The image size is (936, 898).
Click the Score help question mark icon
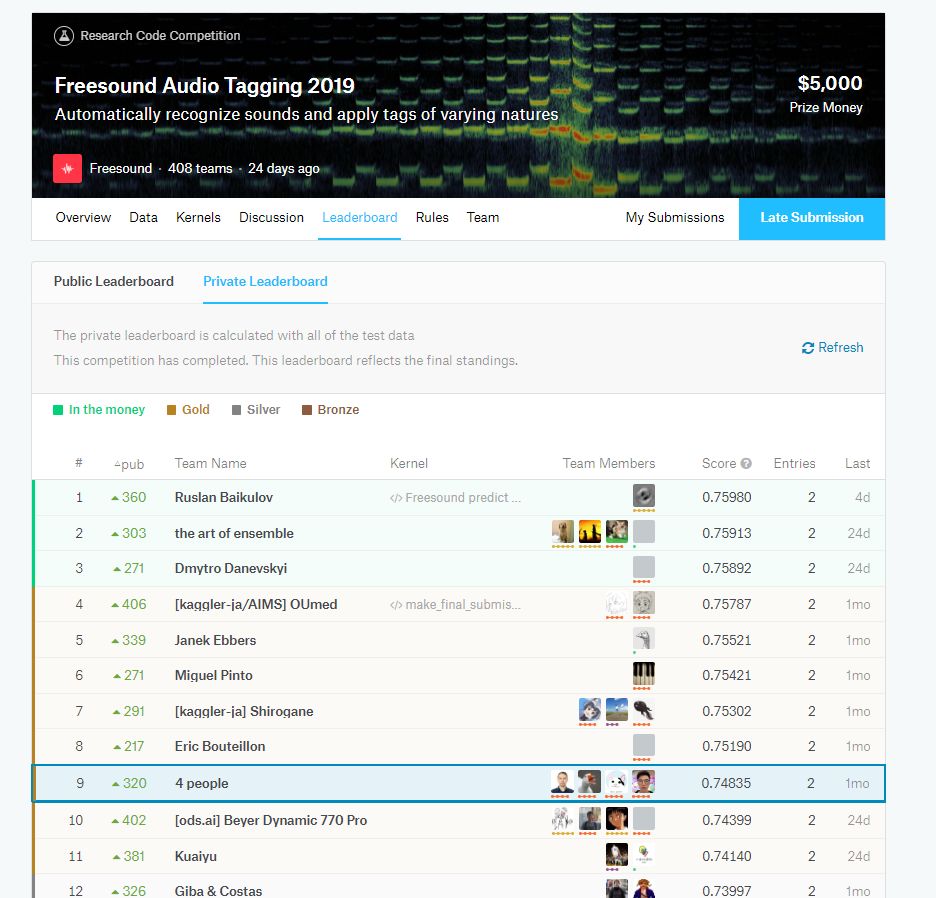tap(746, 463)
